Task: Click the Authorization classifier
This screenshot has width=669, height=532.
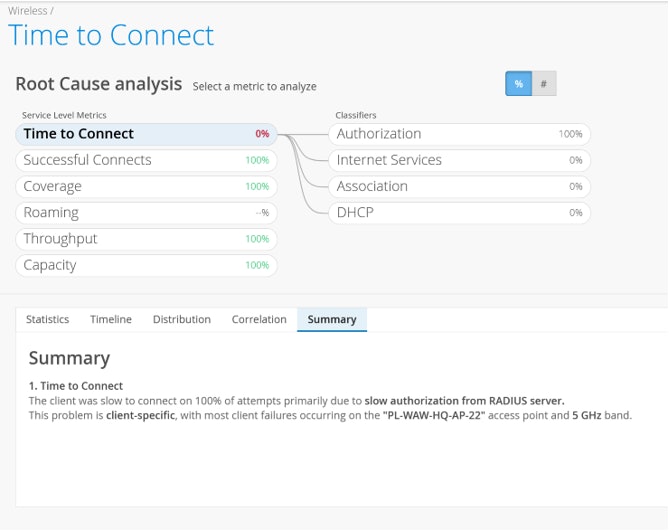Action: click(x=459, y=134)
